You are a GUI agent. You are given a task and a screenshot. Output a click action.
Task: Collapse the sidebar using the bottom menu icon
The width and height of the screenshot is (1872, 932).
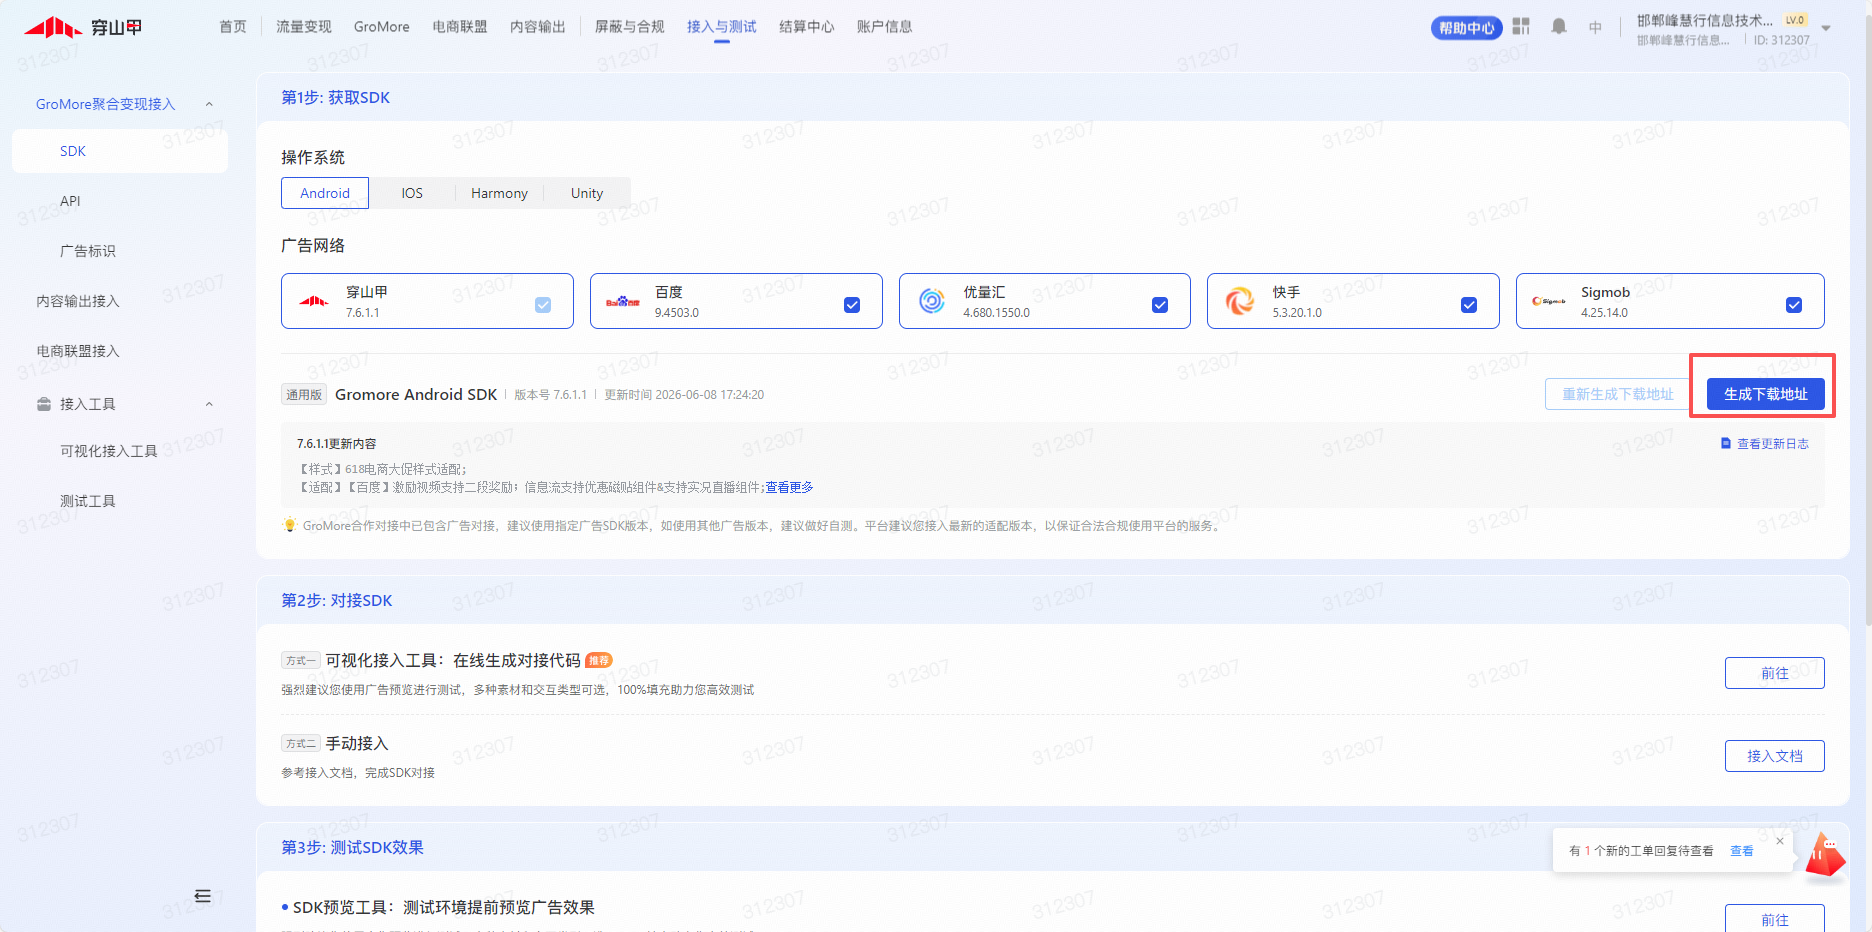pos(203,896)
